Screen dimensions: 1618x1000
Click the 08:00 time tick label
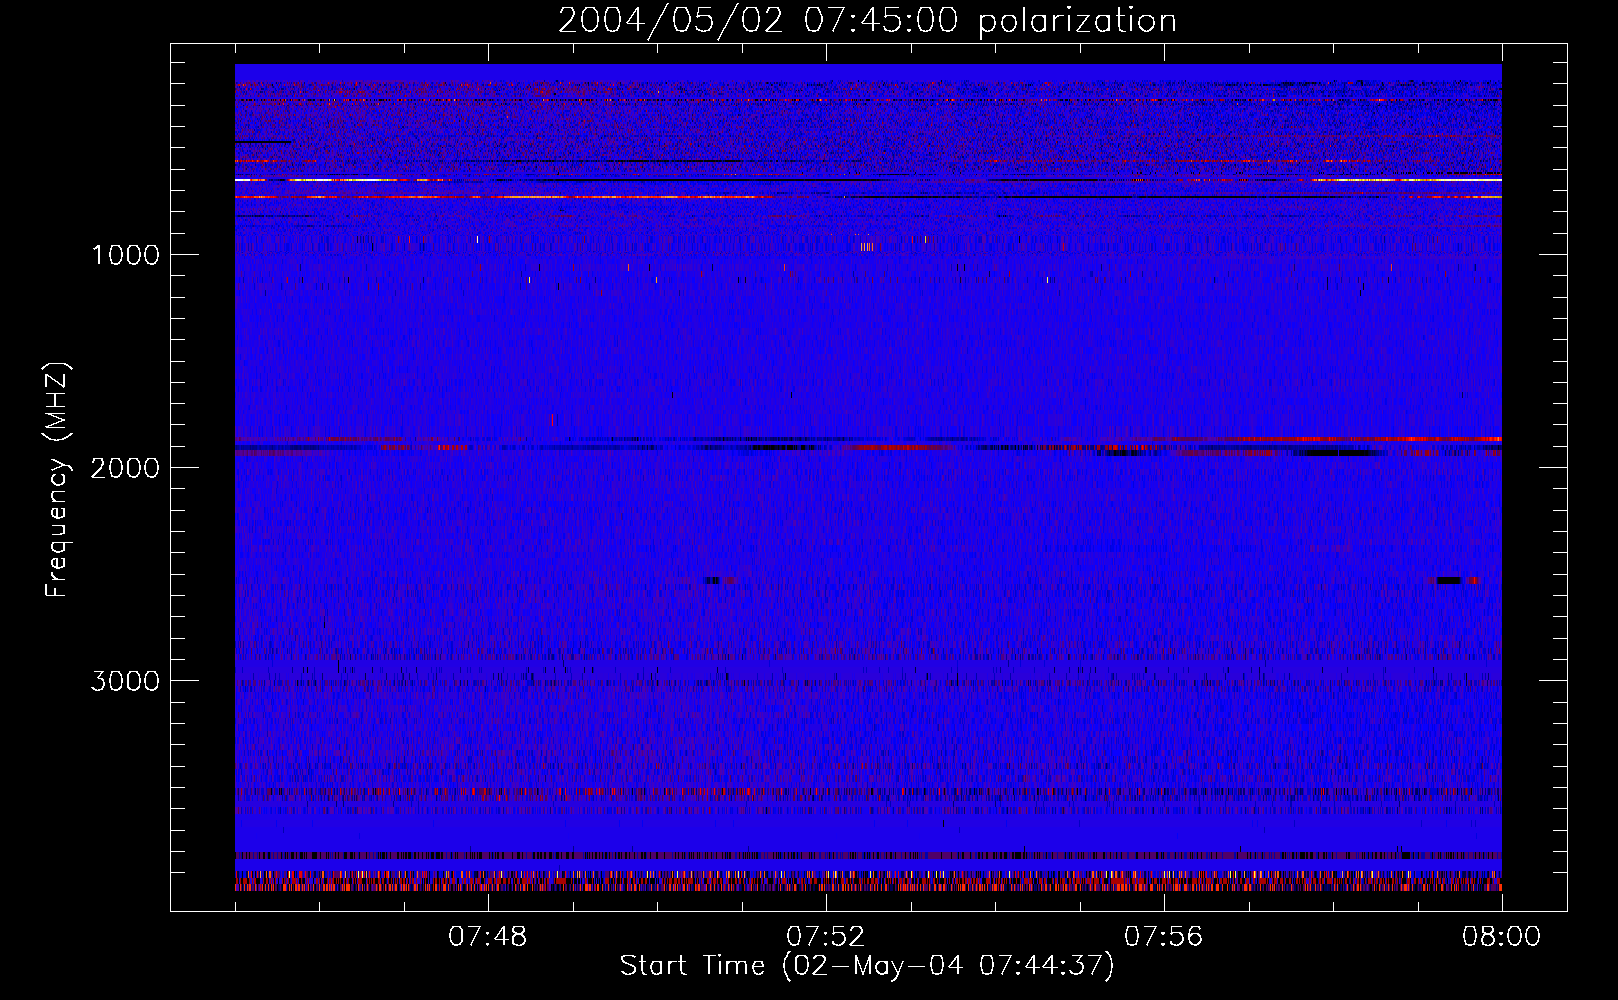point(1501,937)
